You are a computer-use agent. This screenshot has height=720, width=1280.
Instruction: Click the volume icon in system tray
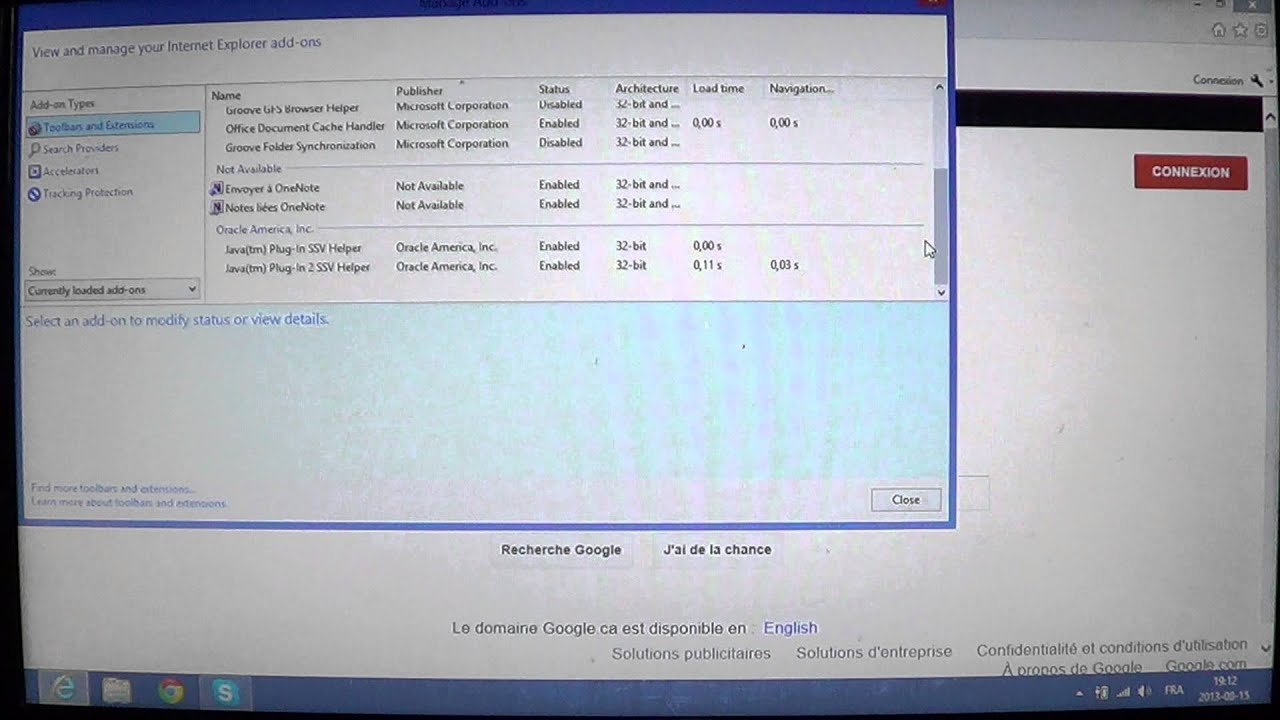pos(1144,692)
